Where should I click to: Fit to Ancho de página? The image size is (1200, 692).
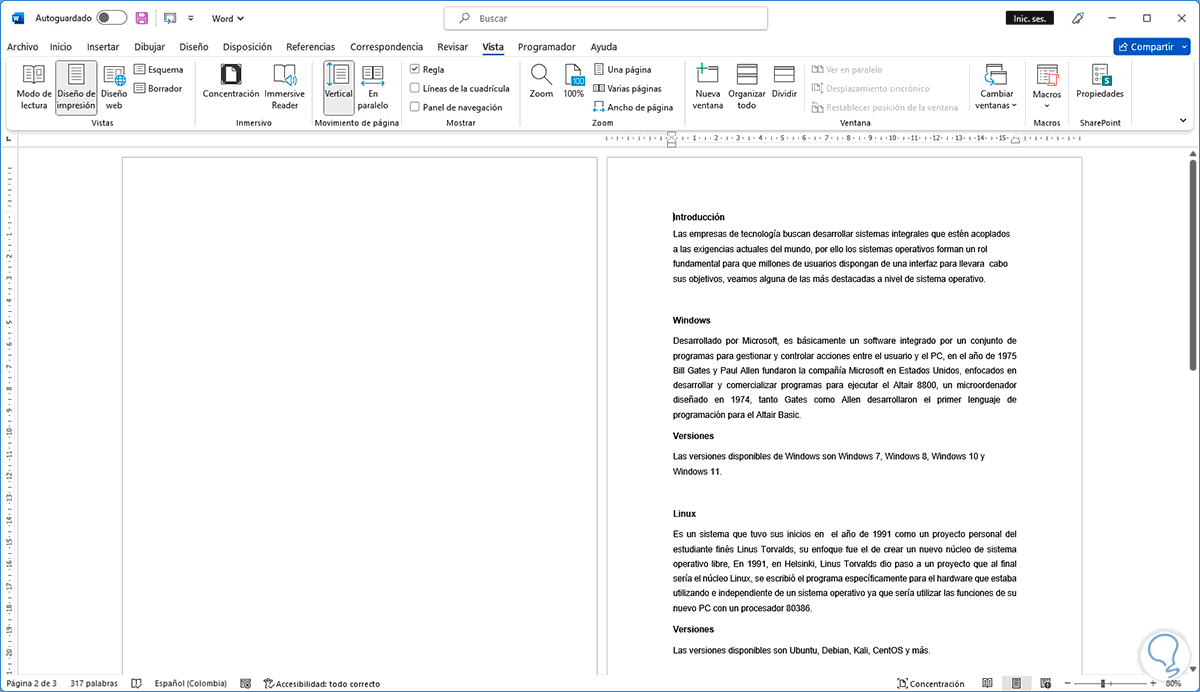[x=633, y=107]
